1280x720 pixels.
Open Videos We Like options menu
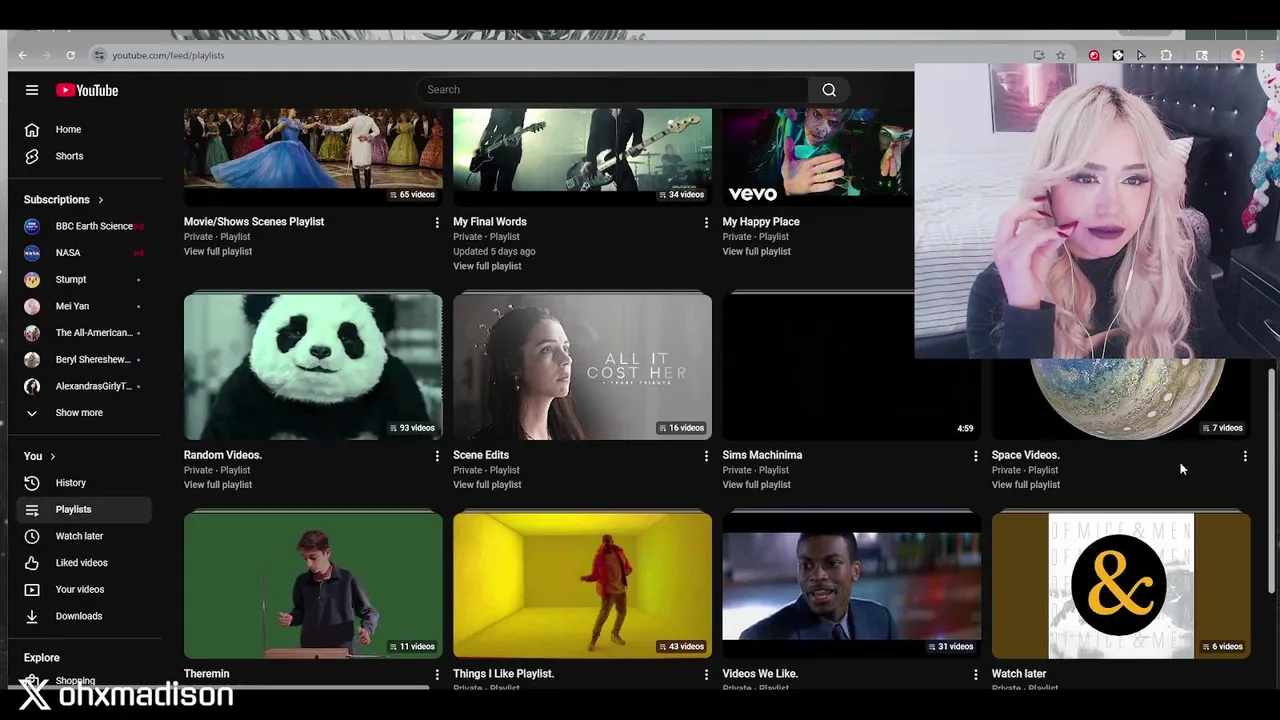pos(976,675)
